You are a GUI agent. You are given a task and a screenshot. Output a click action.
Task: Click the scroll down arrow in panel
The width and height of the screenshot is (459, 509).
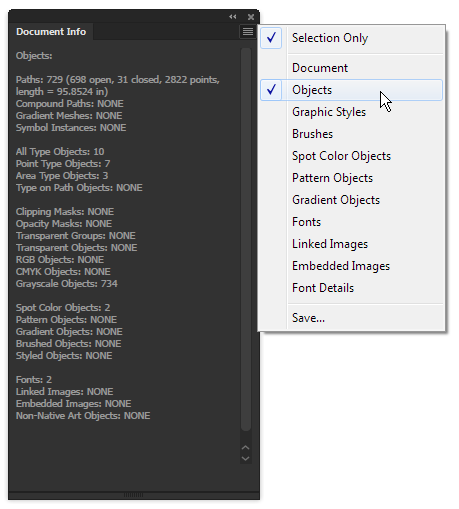coord(246,459)
